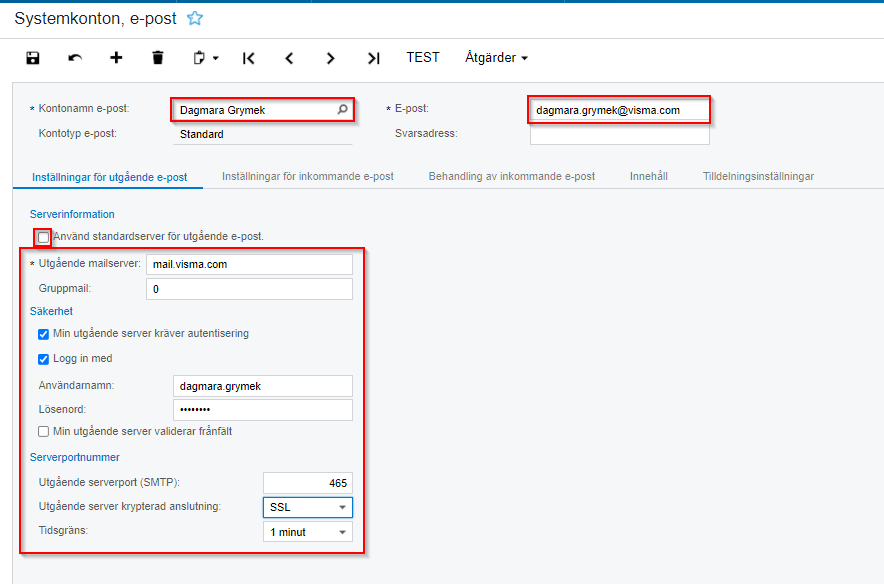Uncheck Min utgående server kräver autentisering

pos(44,334)
